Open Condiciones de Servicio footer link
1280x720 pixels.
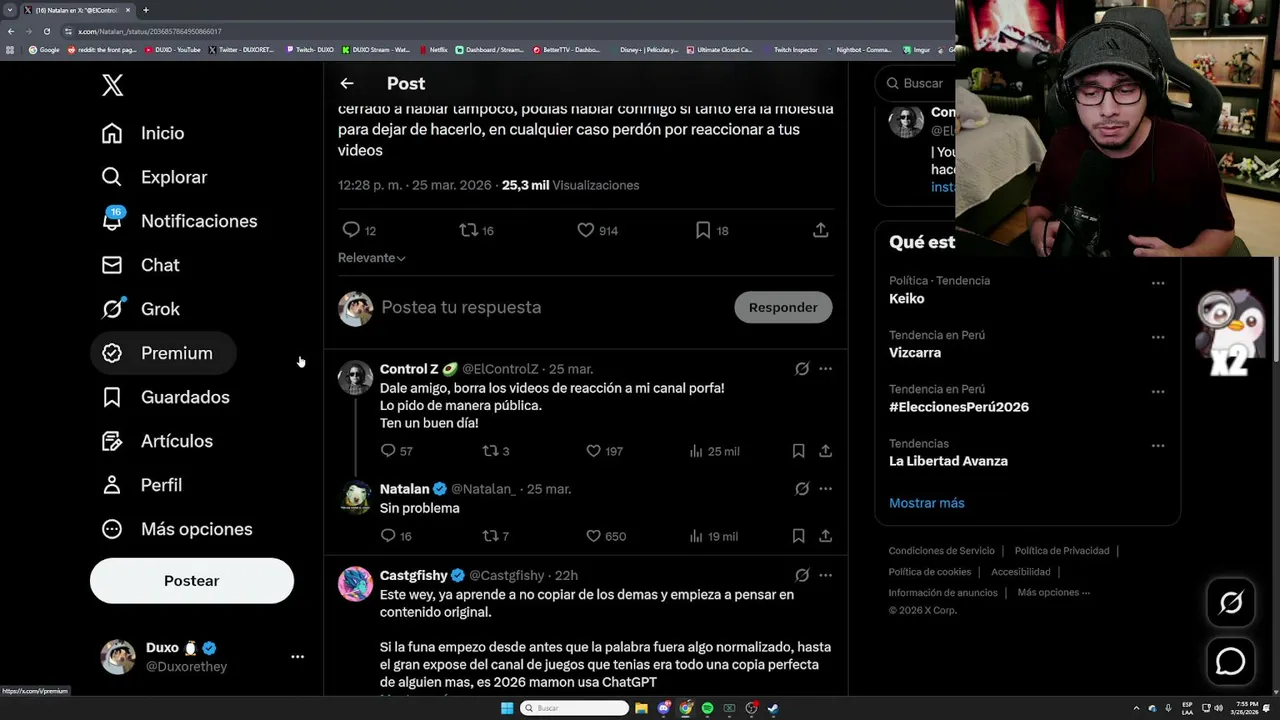pyautogui.click(x=942, y=551)
